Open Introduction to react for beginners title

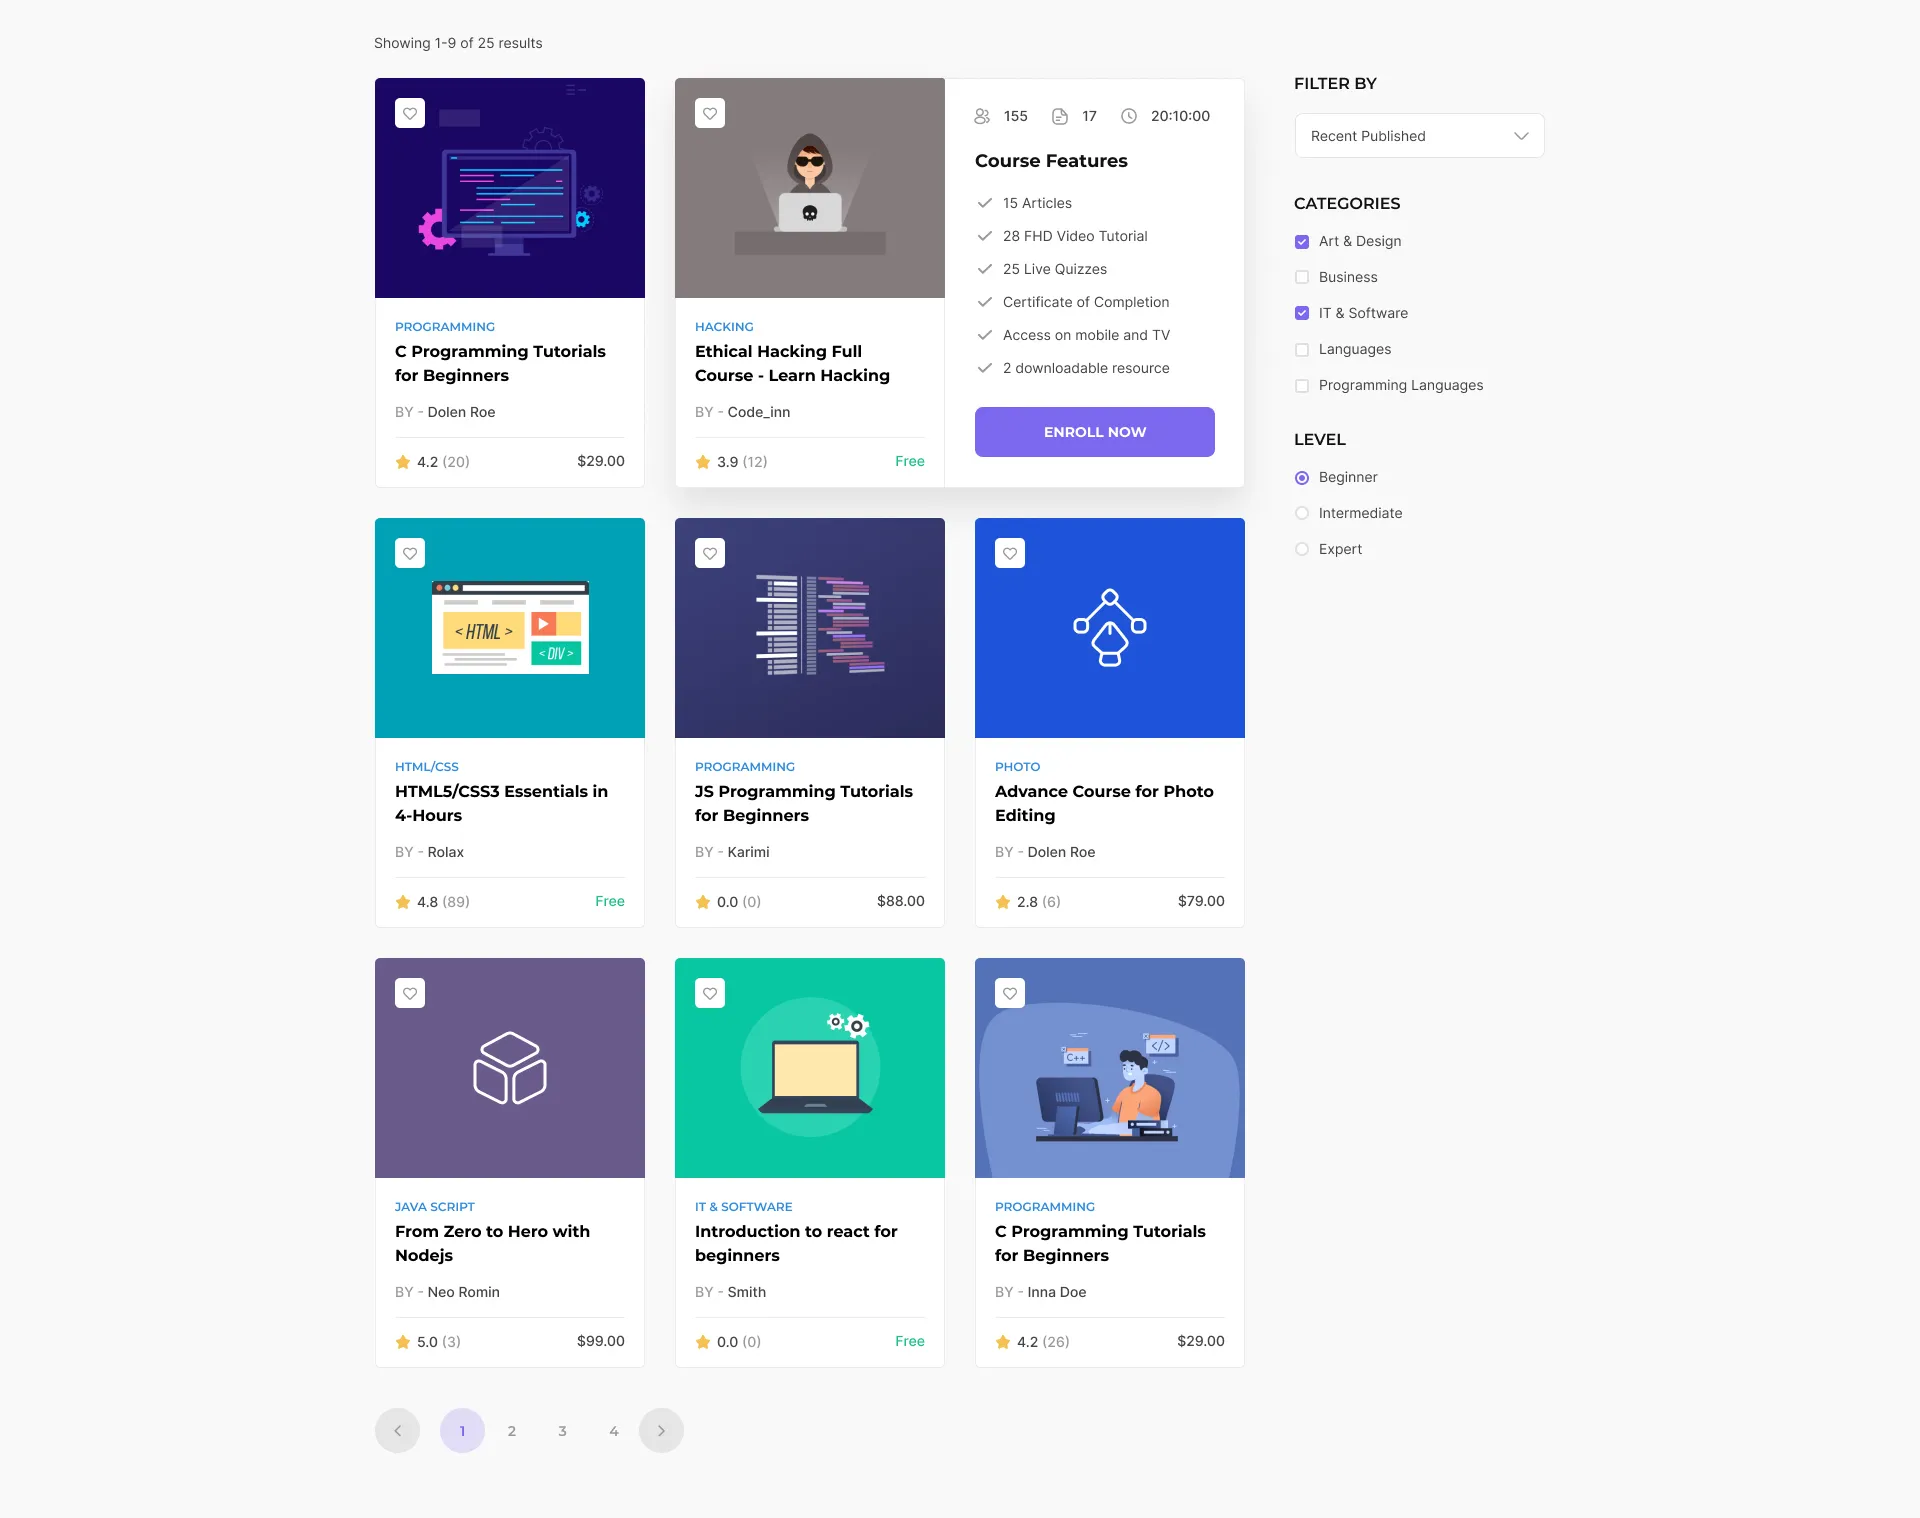[x=796, y=1244]
